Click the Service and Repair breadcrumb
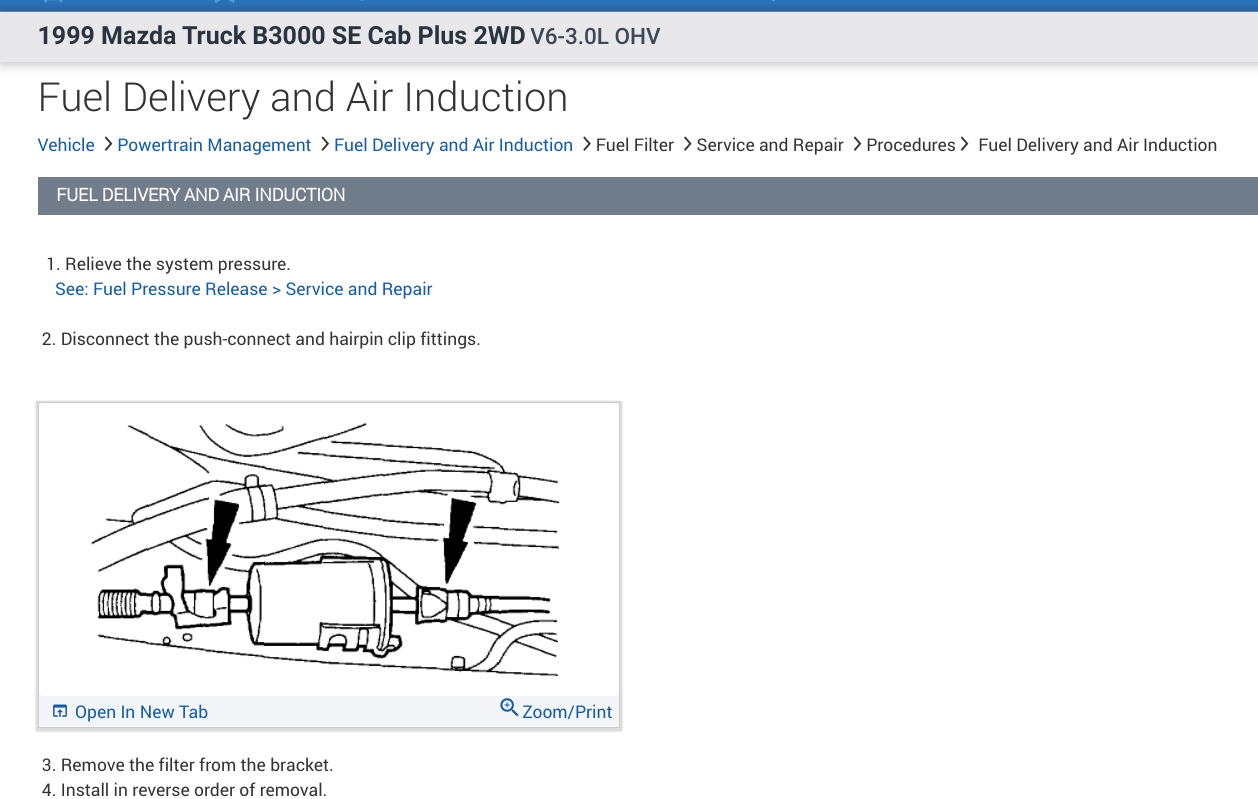This screenshot has height=799, width=1258. tap(770, 145)
